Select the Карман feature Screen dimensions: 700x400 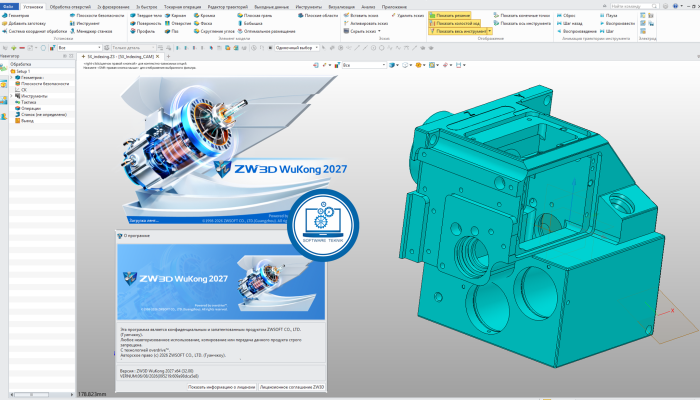[175, 15]
